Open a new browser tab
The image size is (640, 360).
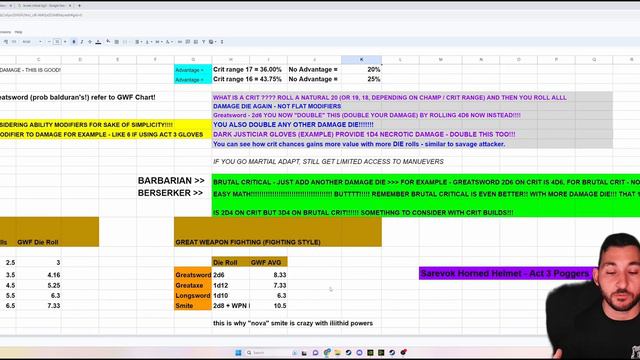(79, 6)
